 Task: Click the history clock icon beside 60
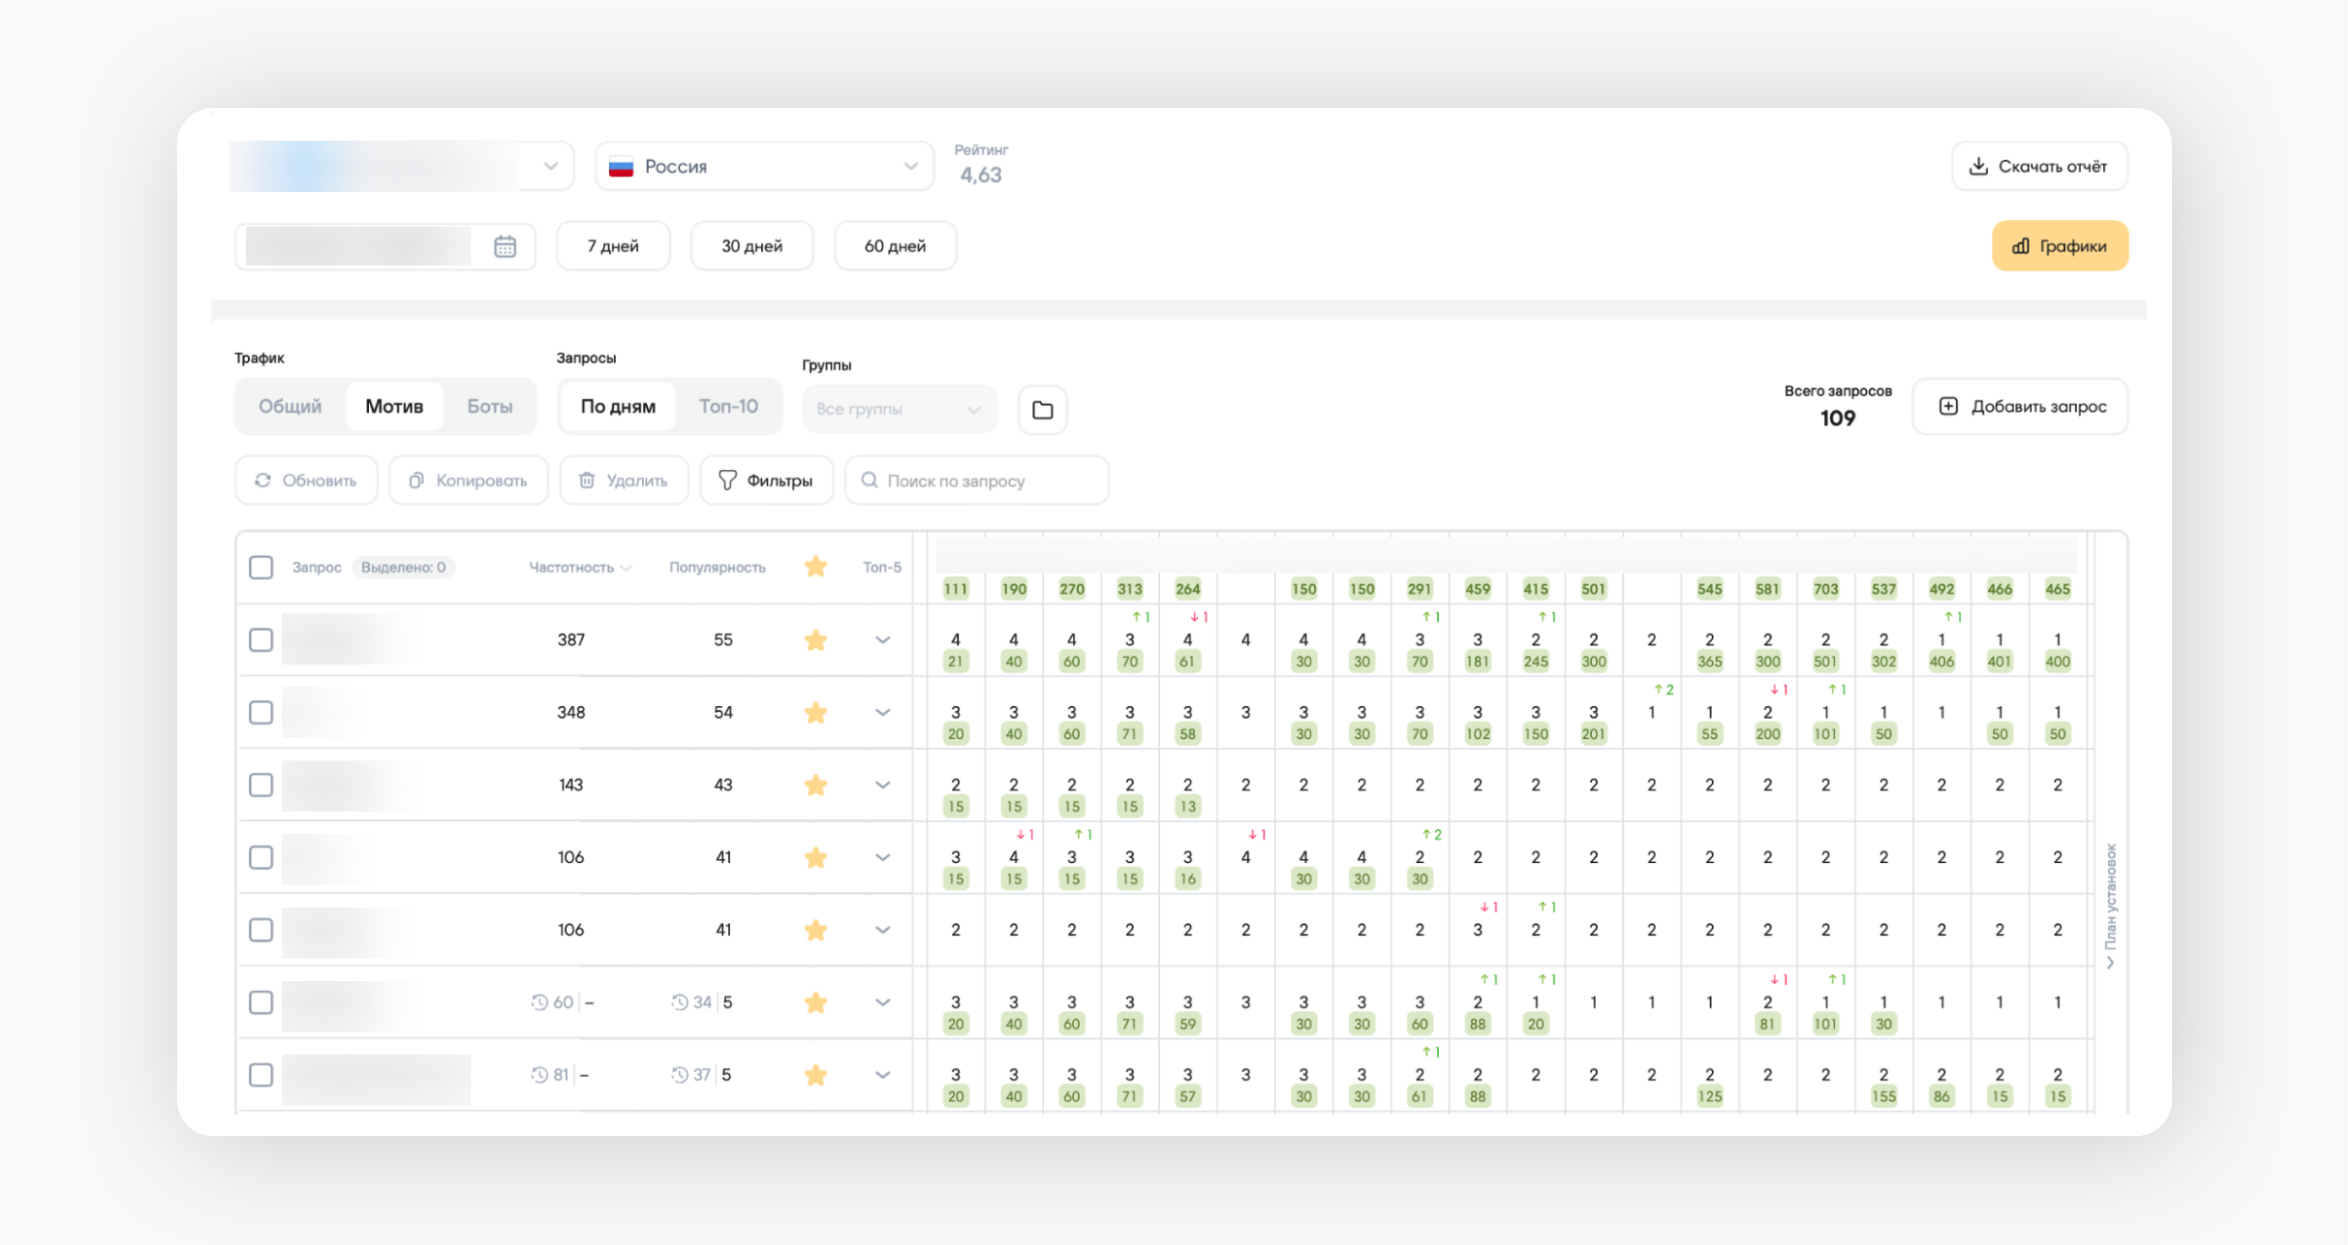[539, 1002]
